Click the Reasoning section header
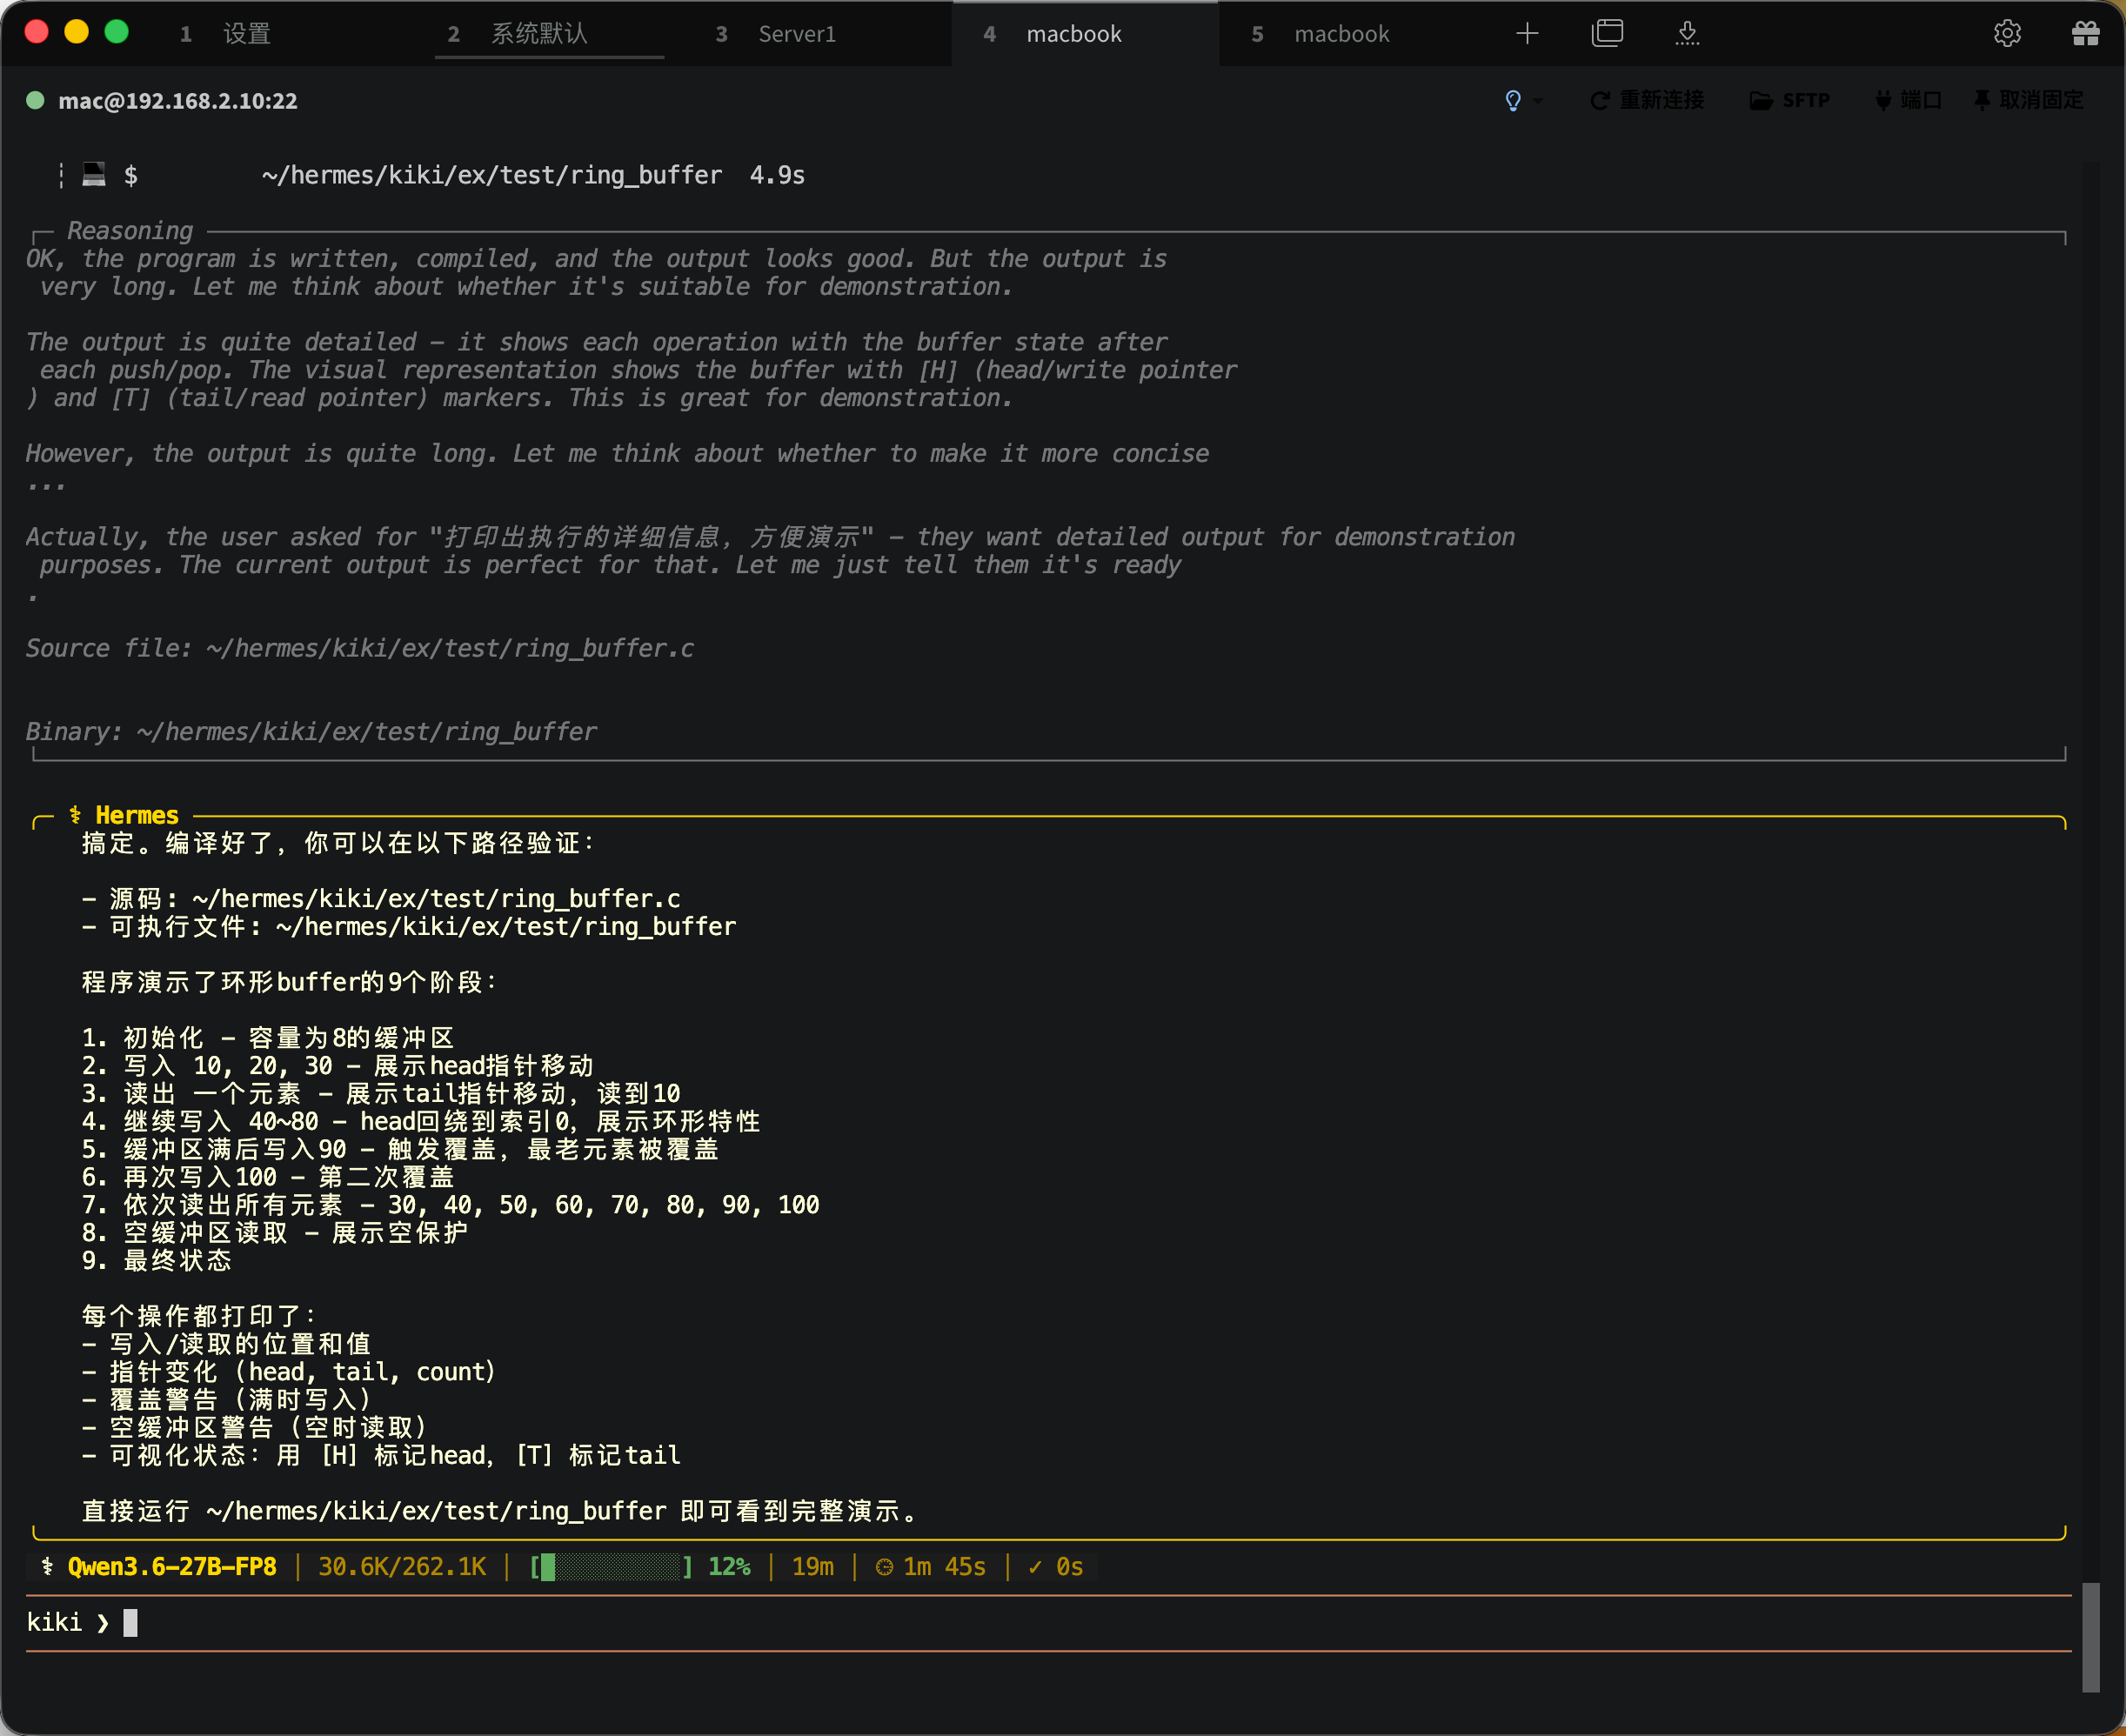This screenshot has height=1736, width=2126. [x=130, y=231]
